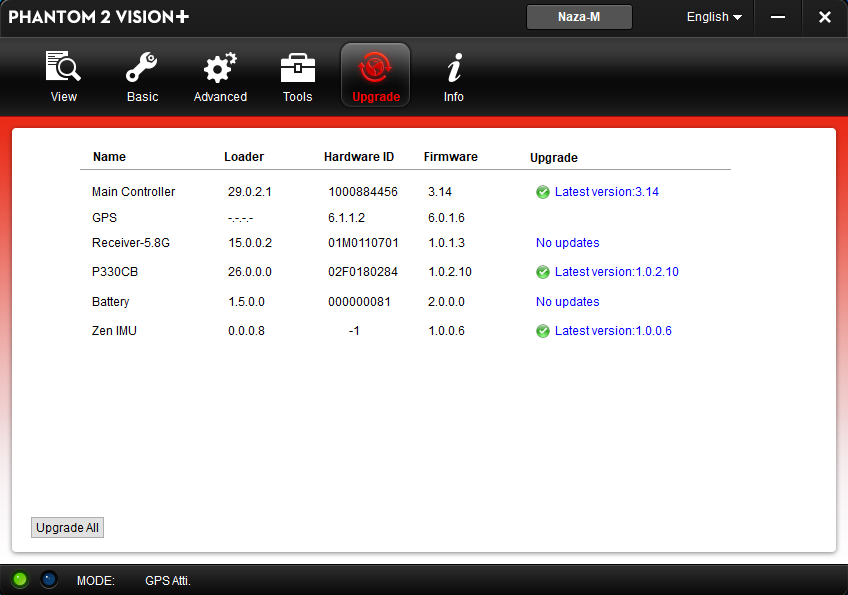Click the blue status indicator light
Viewport: 848px width, 595px height.
click(x=49, y=580)
